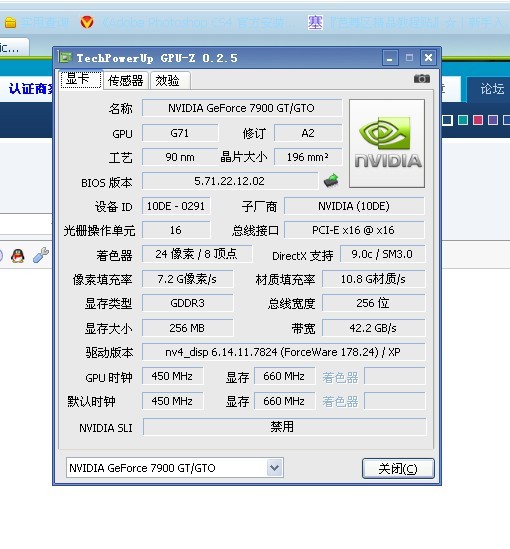The image size is (510, 549).
Task: Click the 关闭(C) button
Action: [398, 468]
